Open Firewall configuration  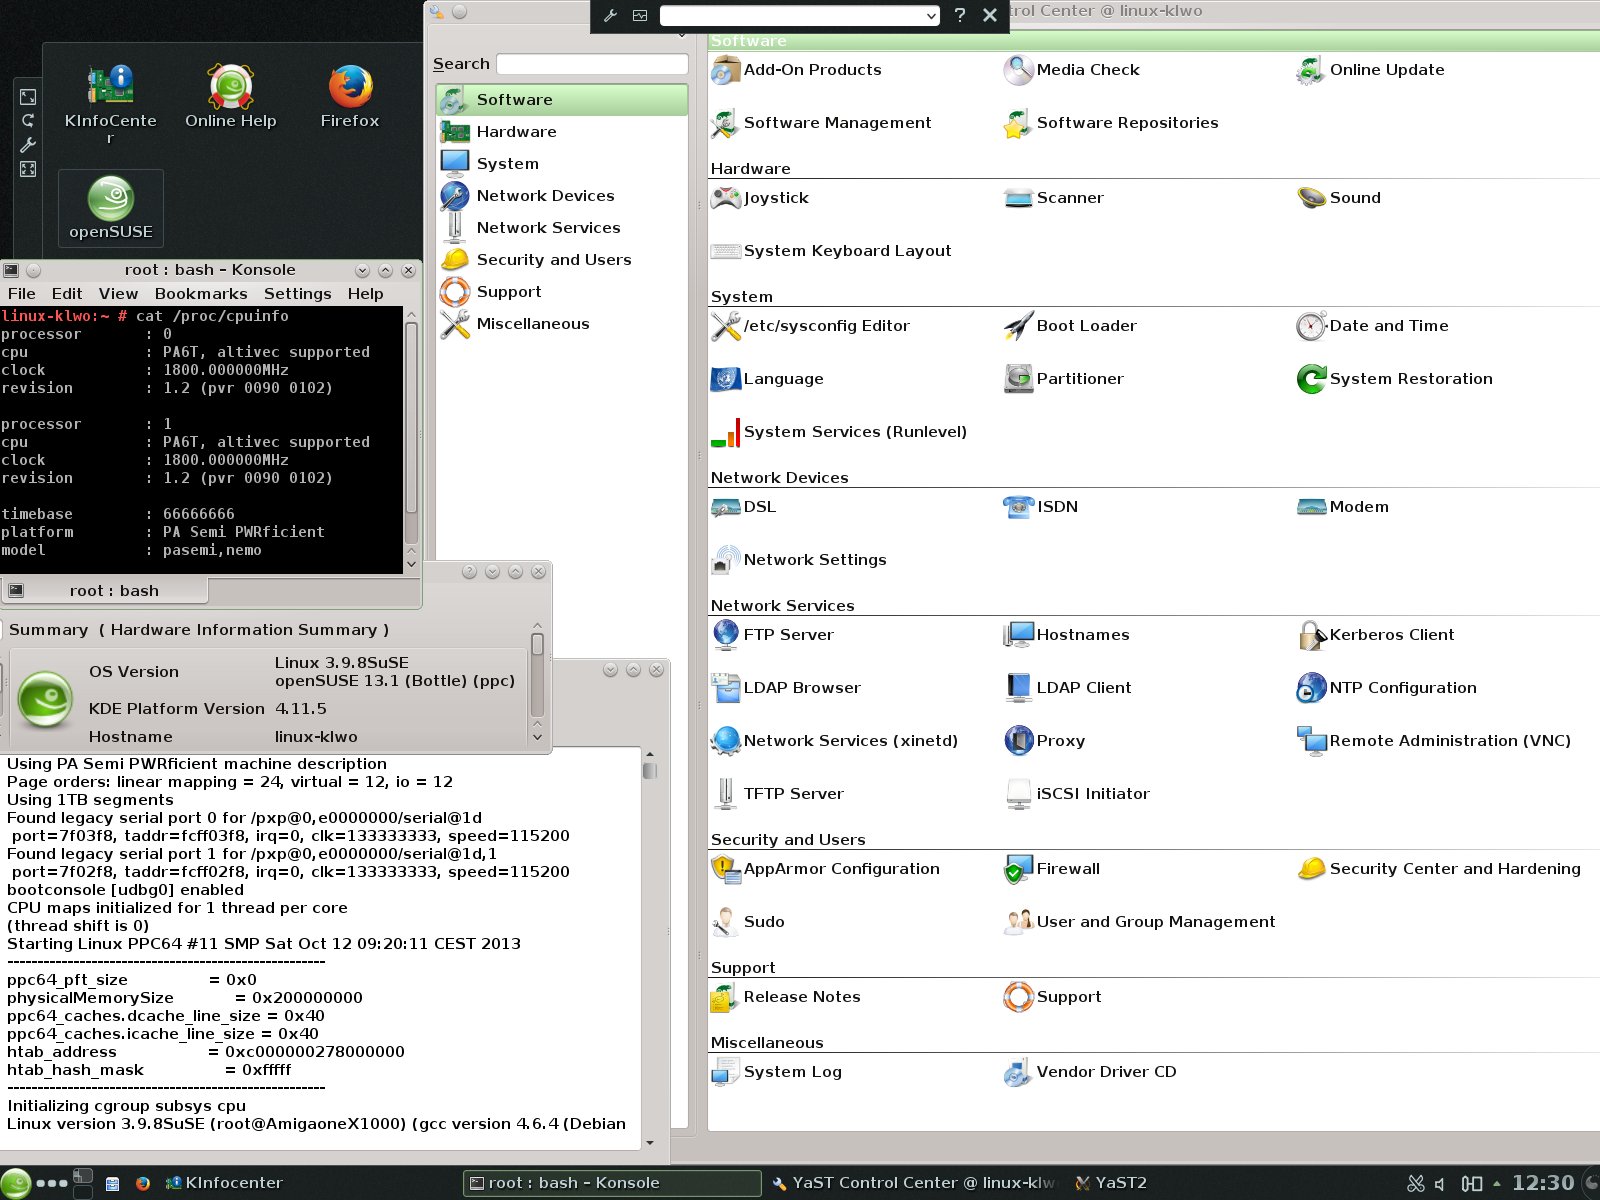click(x=1052, y=869)
